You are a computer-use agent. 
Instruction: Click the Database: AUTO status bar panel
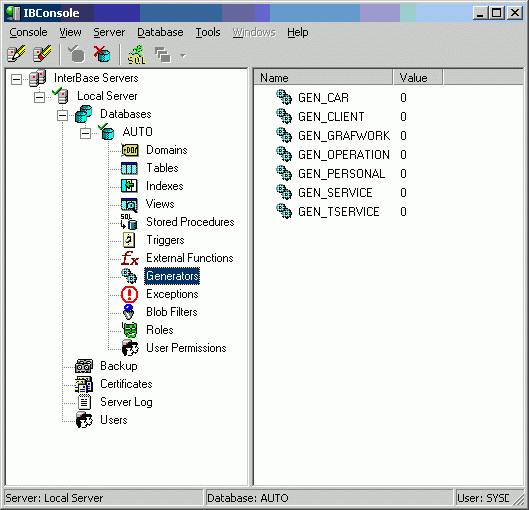click(x=329, y=498)
